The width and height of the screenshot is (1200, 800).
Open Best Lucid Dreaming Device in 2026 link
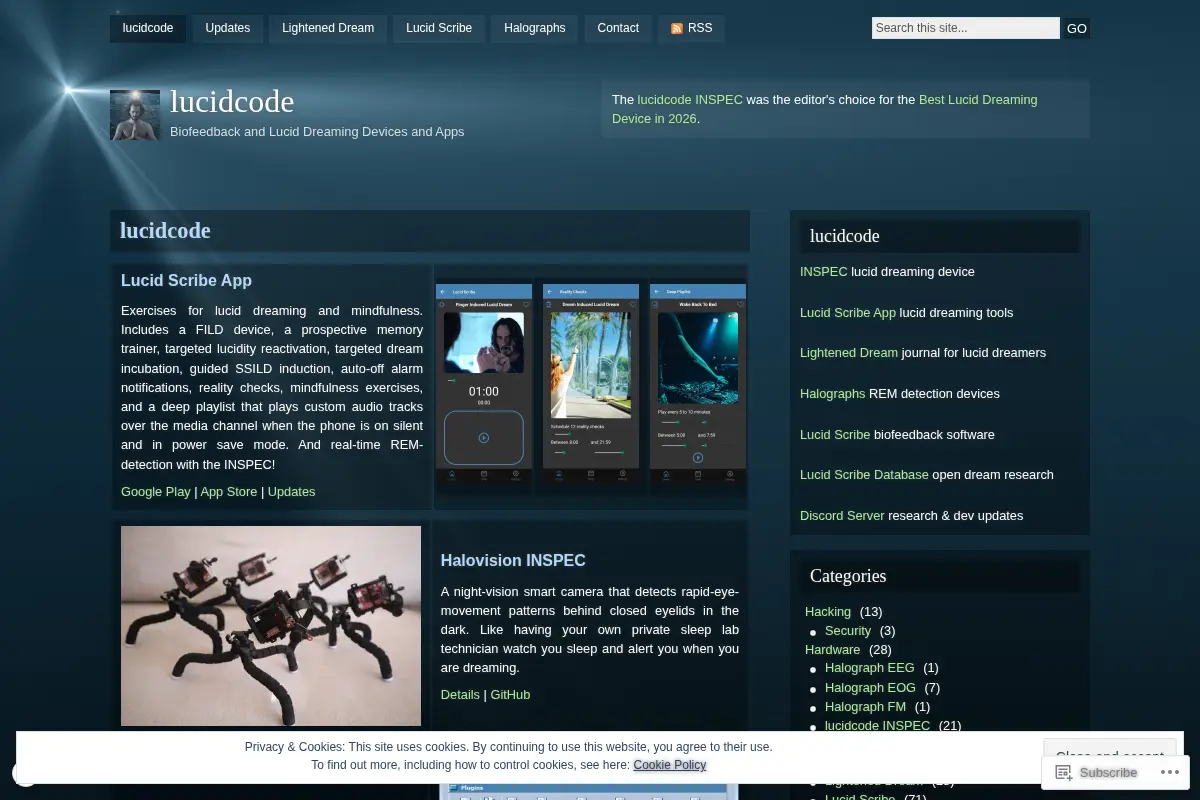(x=824, y=109)
